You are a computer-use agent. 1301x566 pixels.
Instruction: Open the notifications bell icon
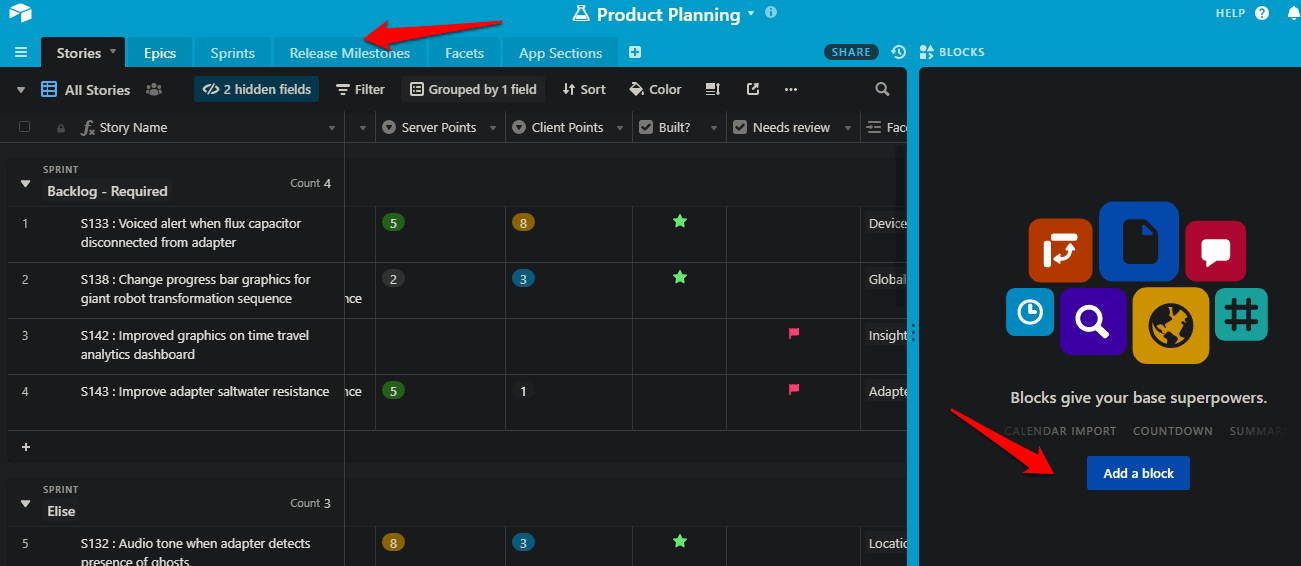point(1294,13)
